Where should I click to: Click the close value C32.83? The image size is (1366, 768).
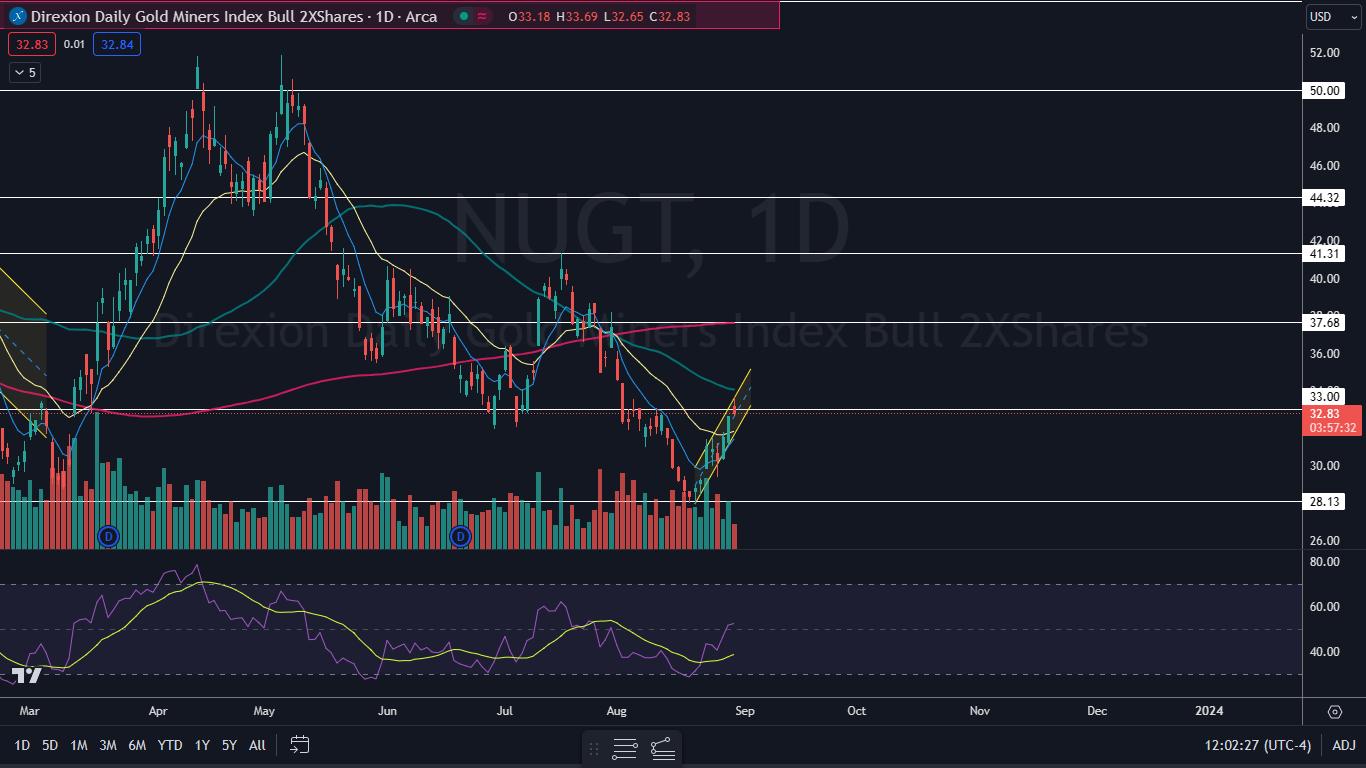pyautogui.click(x=669, y=16)
